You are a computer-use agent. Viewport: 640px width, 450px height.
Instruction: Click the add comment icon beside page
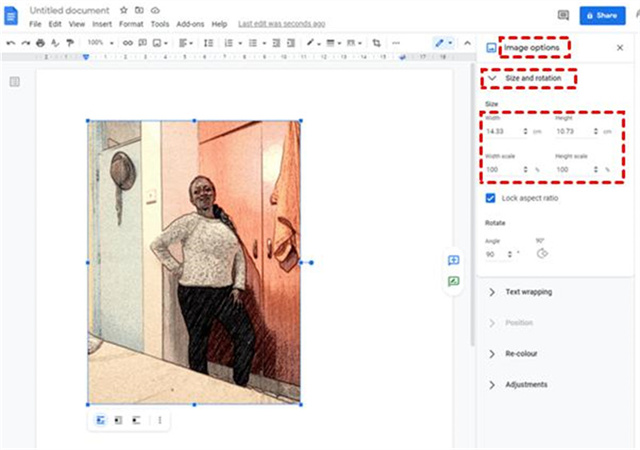point(453,260)
